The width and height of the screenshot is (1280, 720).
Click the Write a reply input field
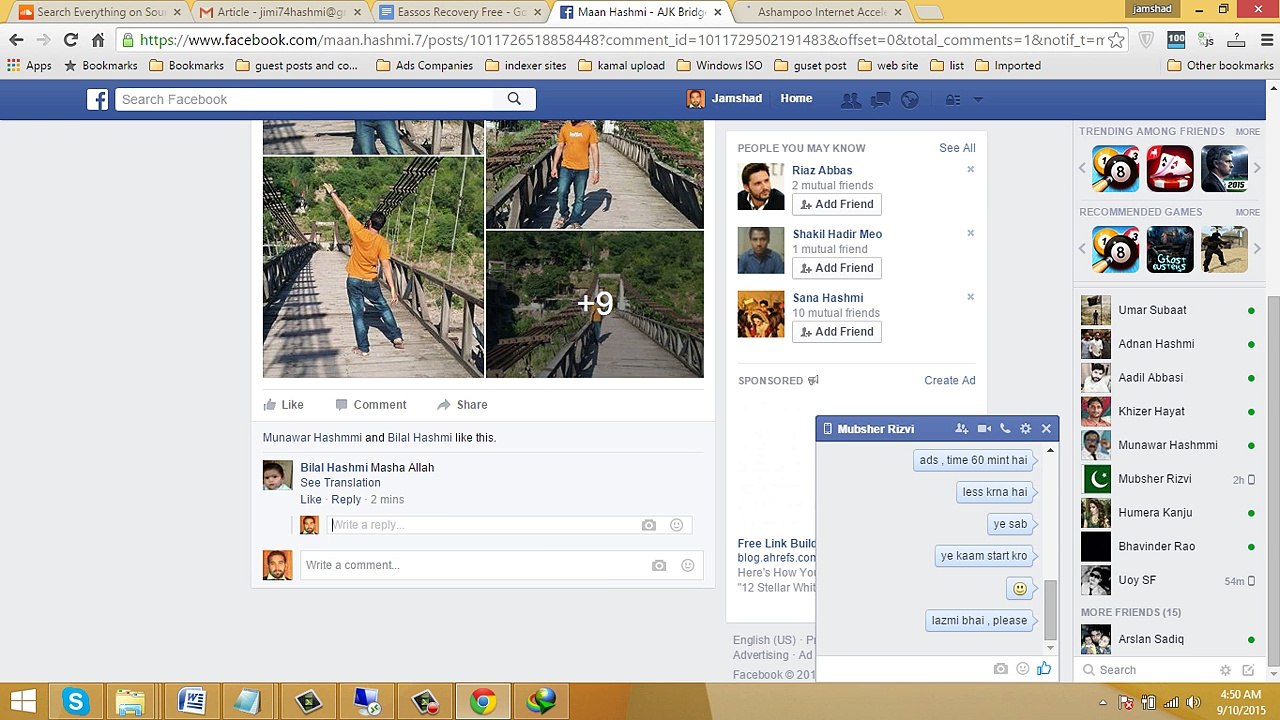coord(509,525)
